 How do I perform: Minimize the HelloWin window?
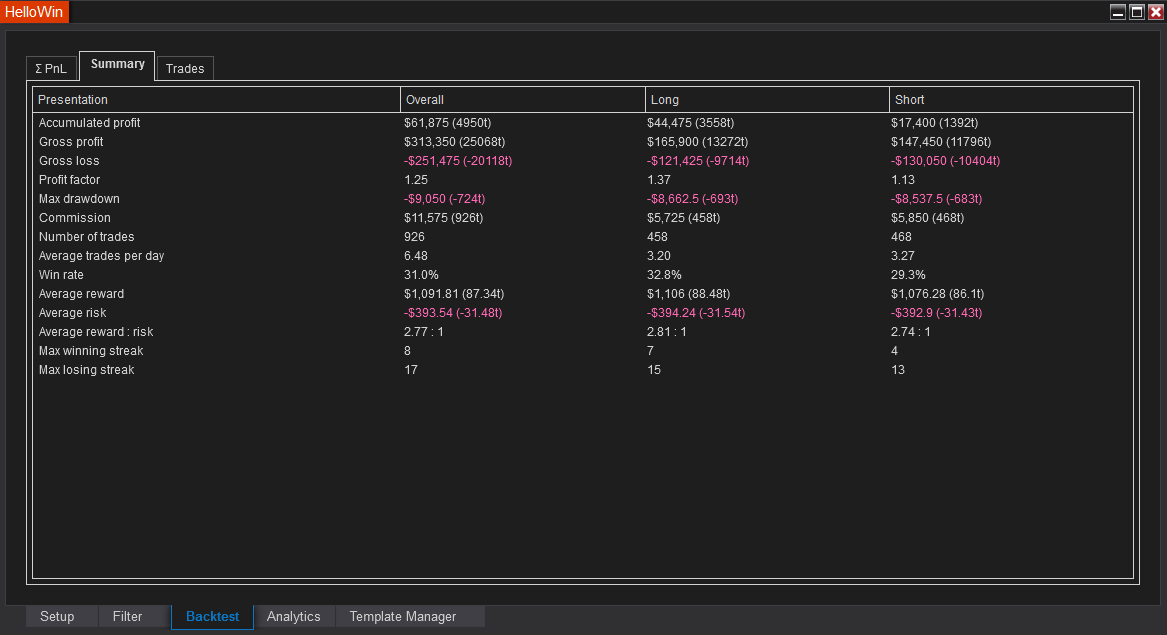click(x=1118, y=12)
